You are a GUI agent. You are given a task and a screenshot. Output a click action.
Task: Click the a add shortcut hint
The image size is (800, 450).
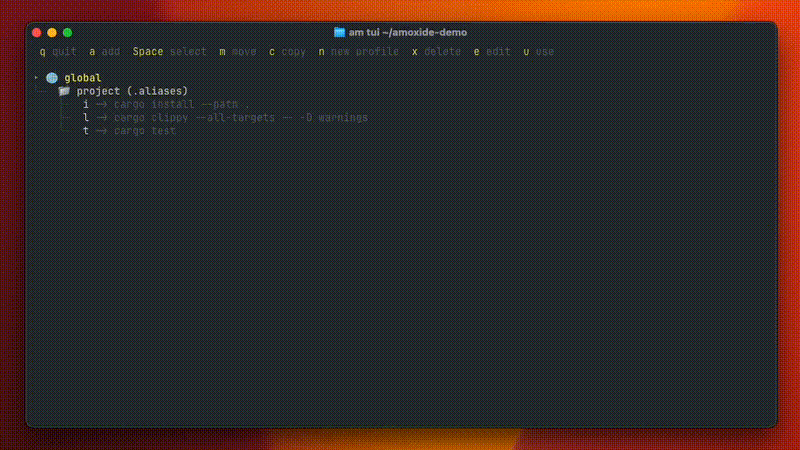tap(105, 52)
